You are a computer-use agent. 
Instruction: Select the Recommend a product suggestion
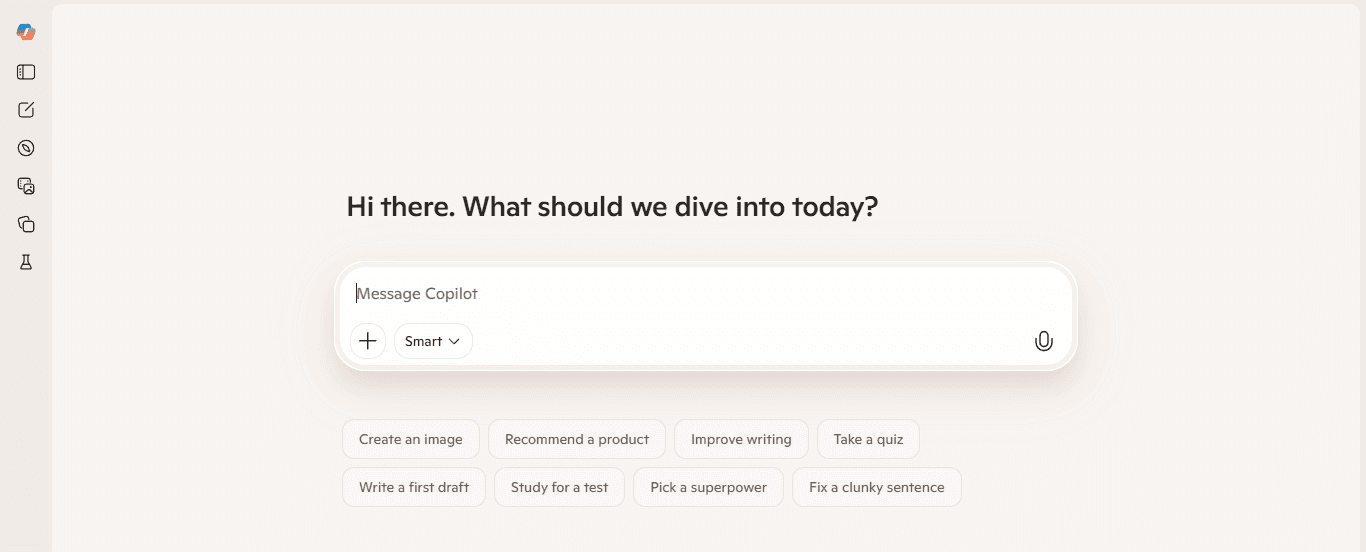tap(577, 439)
